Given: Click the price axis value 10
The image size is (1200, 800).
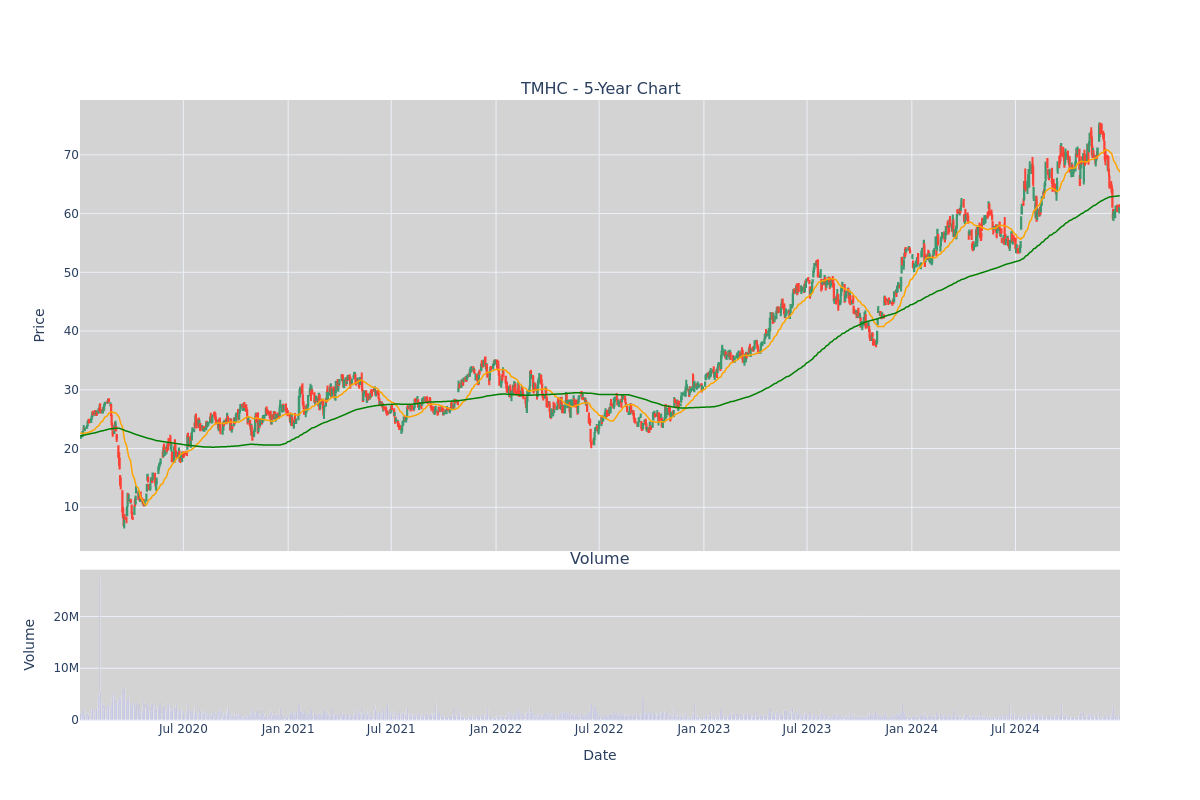Looking at the screenshot, I should coord(71,507).
